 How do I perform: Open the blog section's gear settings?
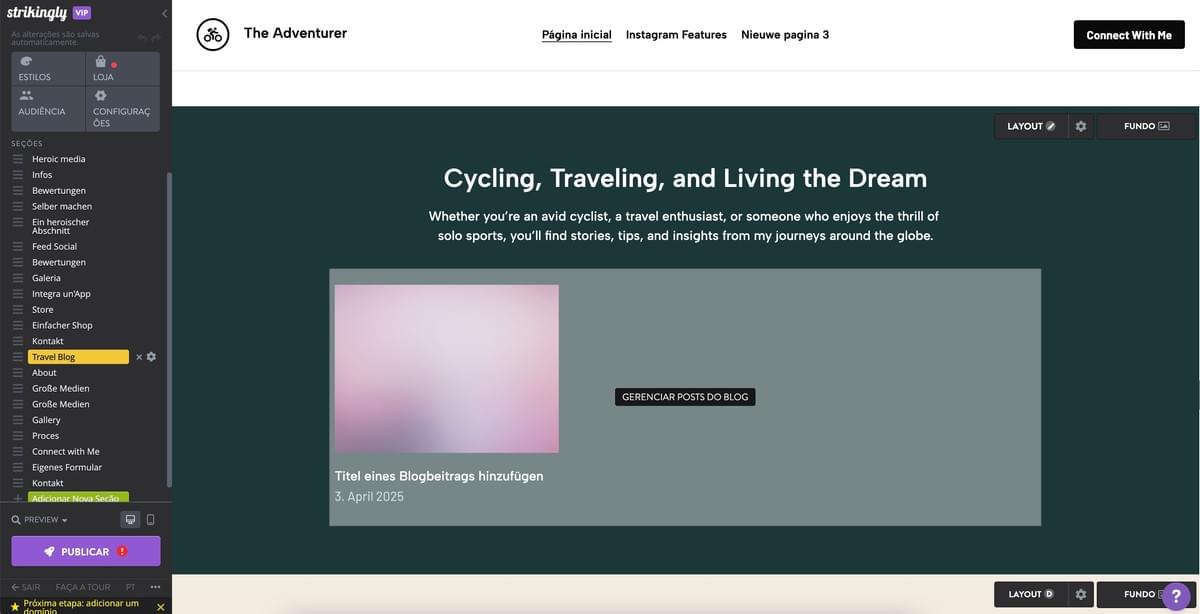[1081, 126]
